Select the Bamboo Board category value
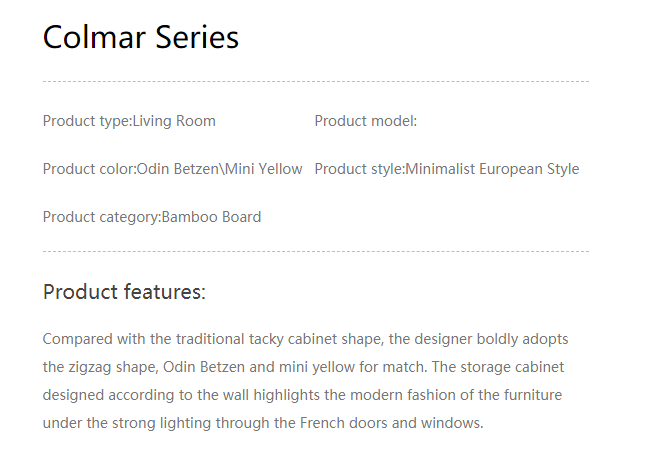This screenshot has height=459, width=661. coord(212,217)
